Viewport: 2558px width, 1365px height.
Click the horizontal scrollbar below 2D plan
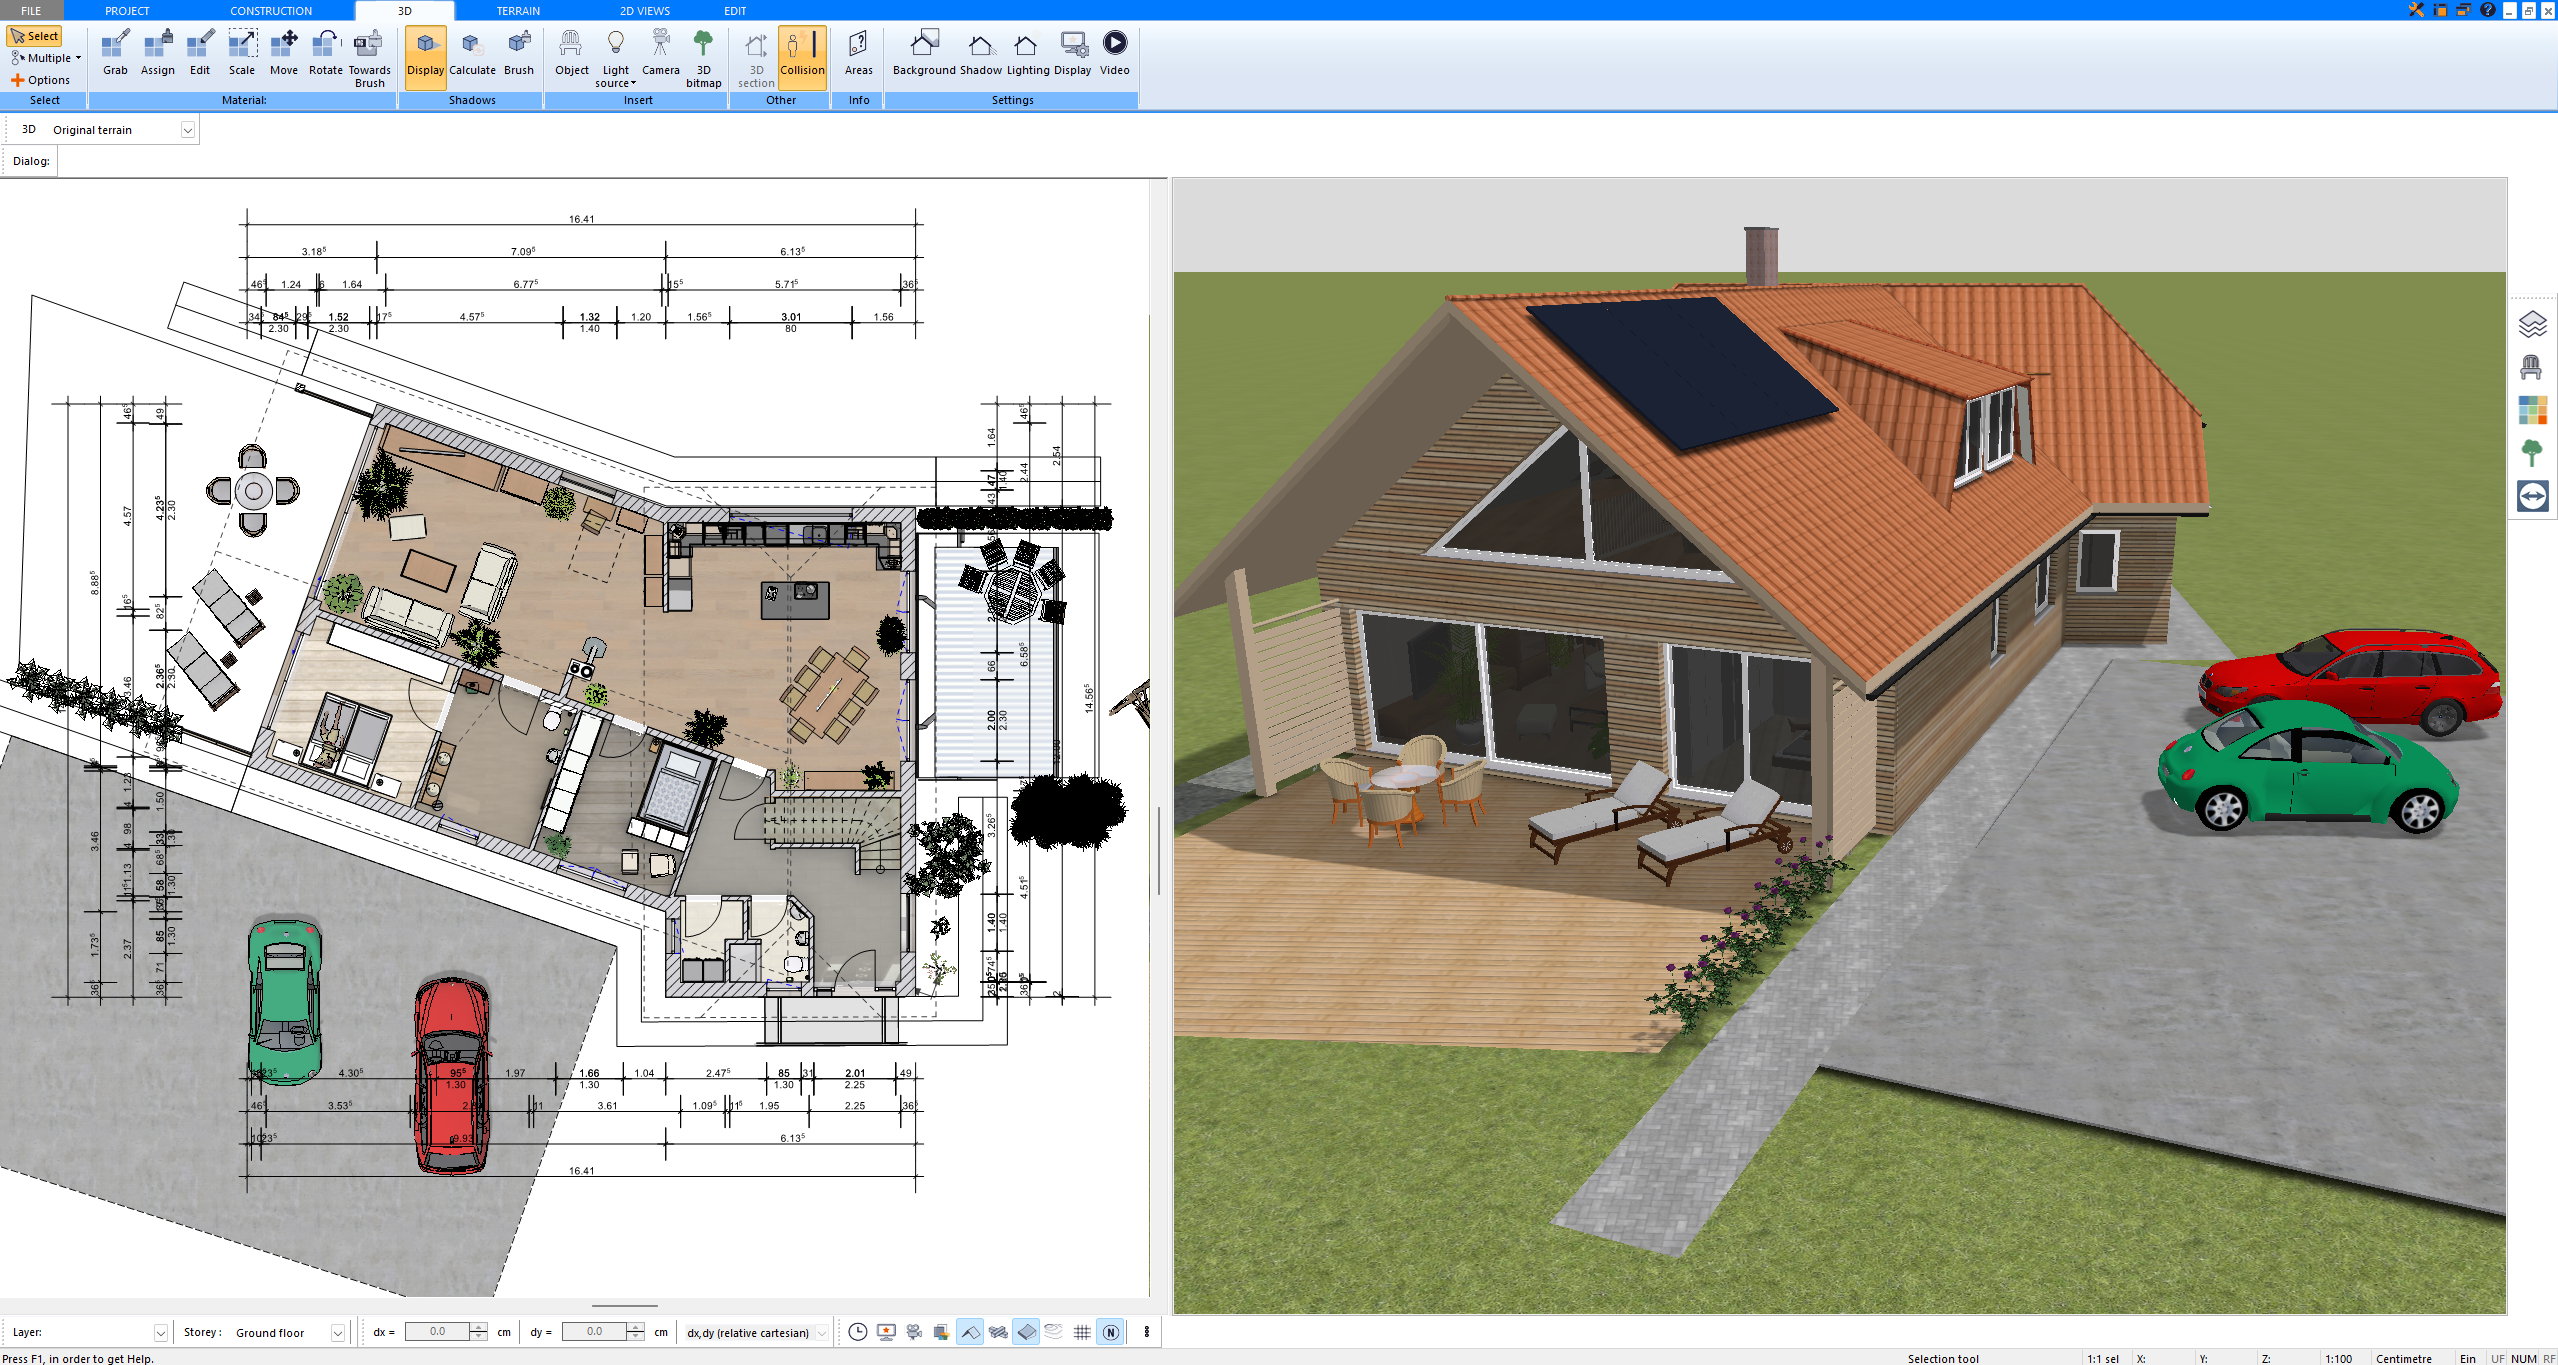click(x=624, y=1306)
